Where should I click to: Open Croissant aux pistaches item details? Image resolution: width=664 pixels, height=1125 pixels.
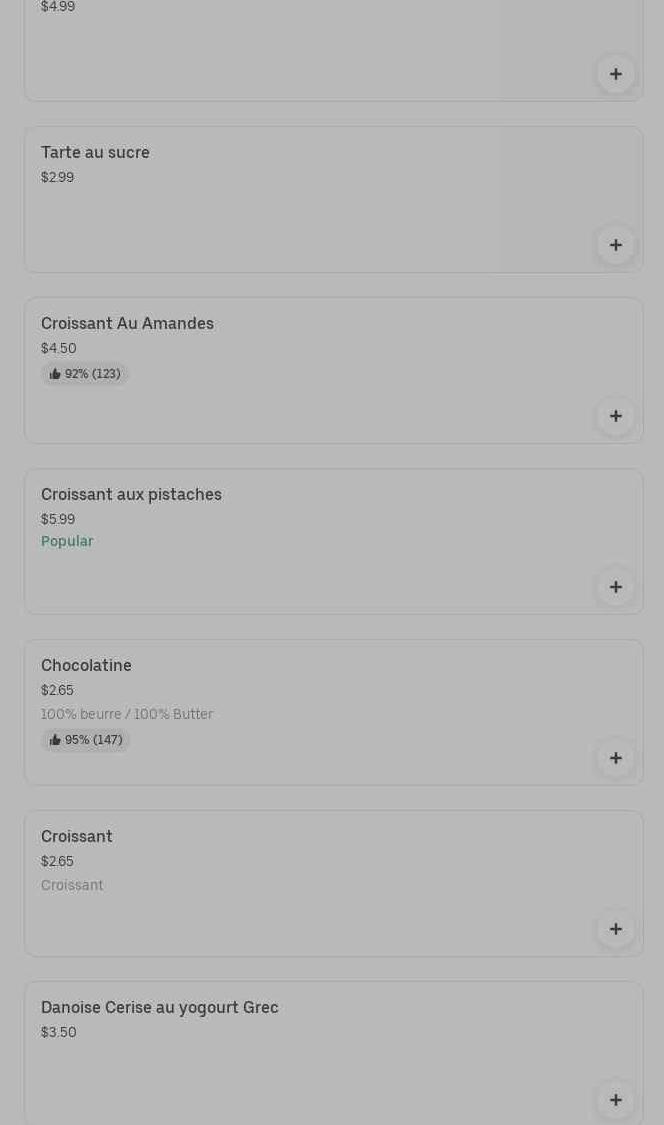pyautogui.click(x=131, y=495)
